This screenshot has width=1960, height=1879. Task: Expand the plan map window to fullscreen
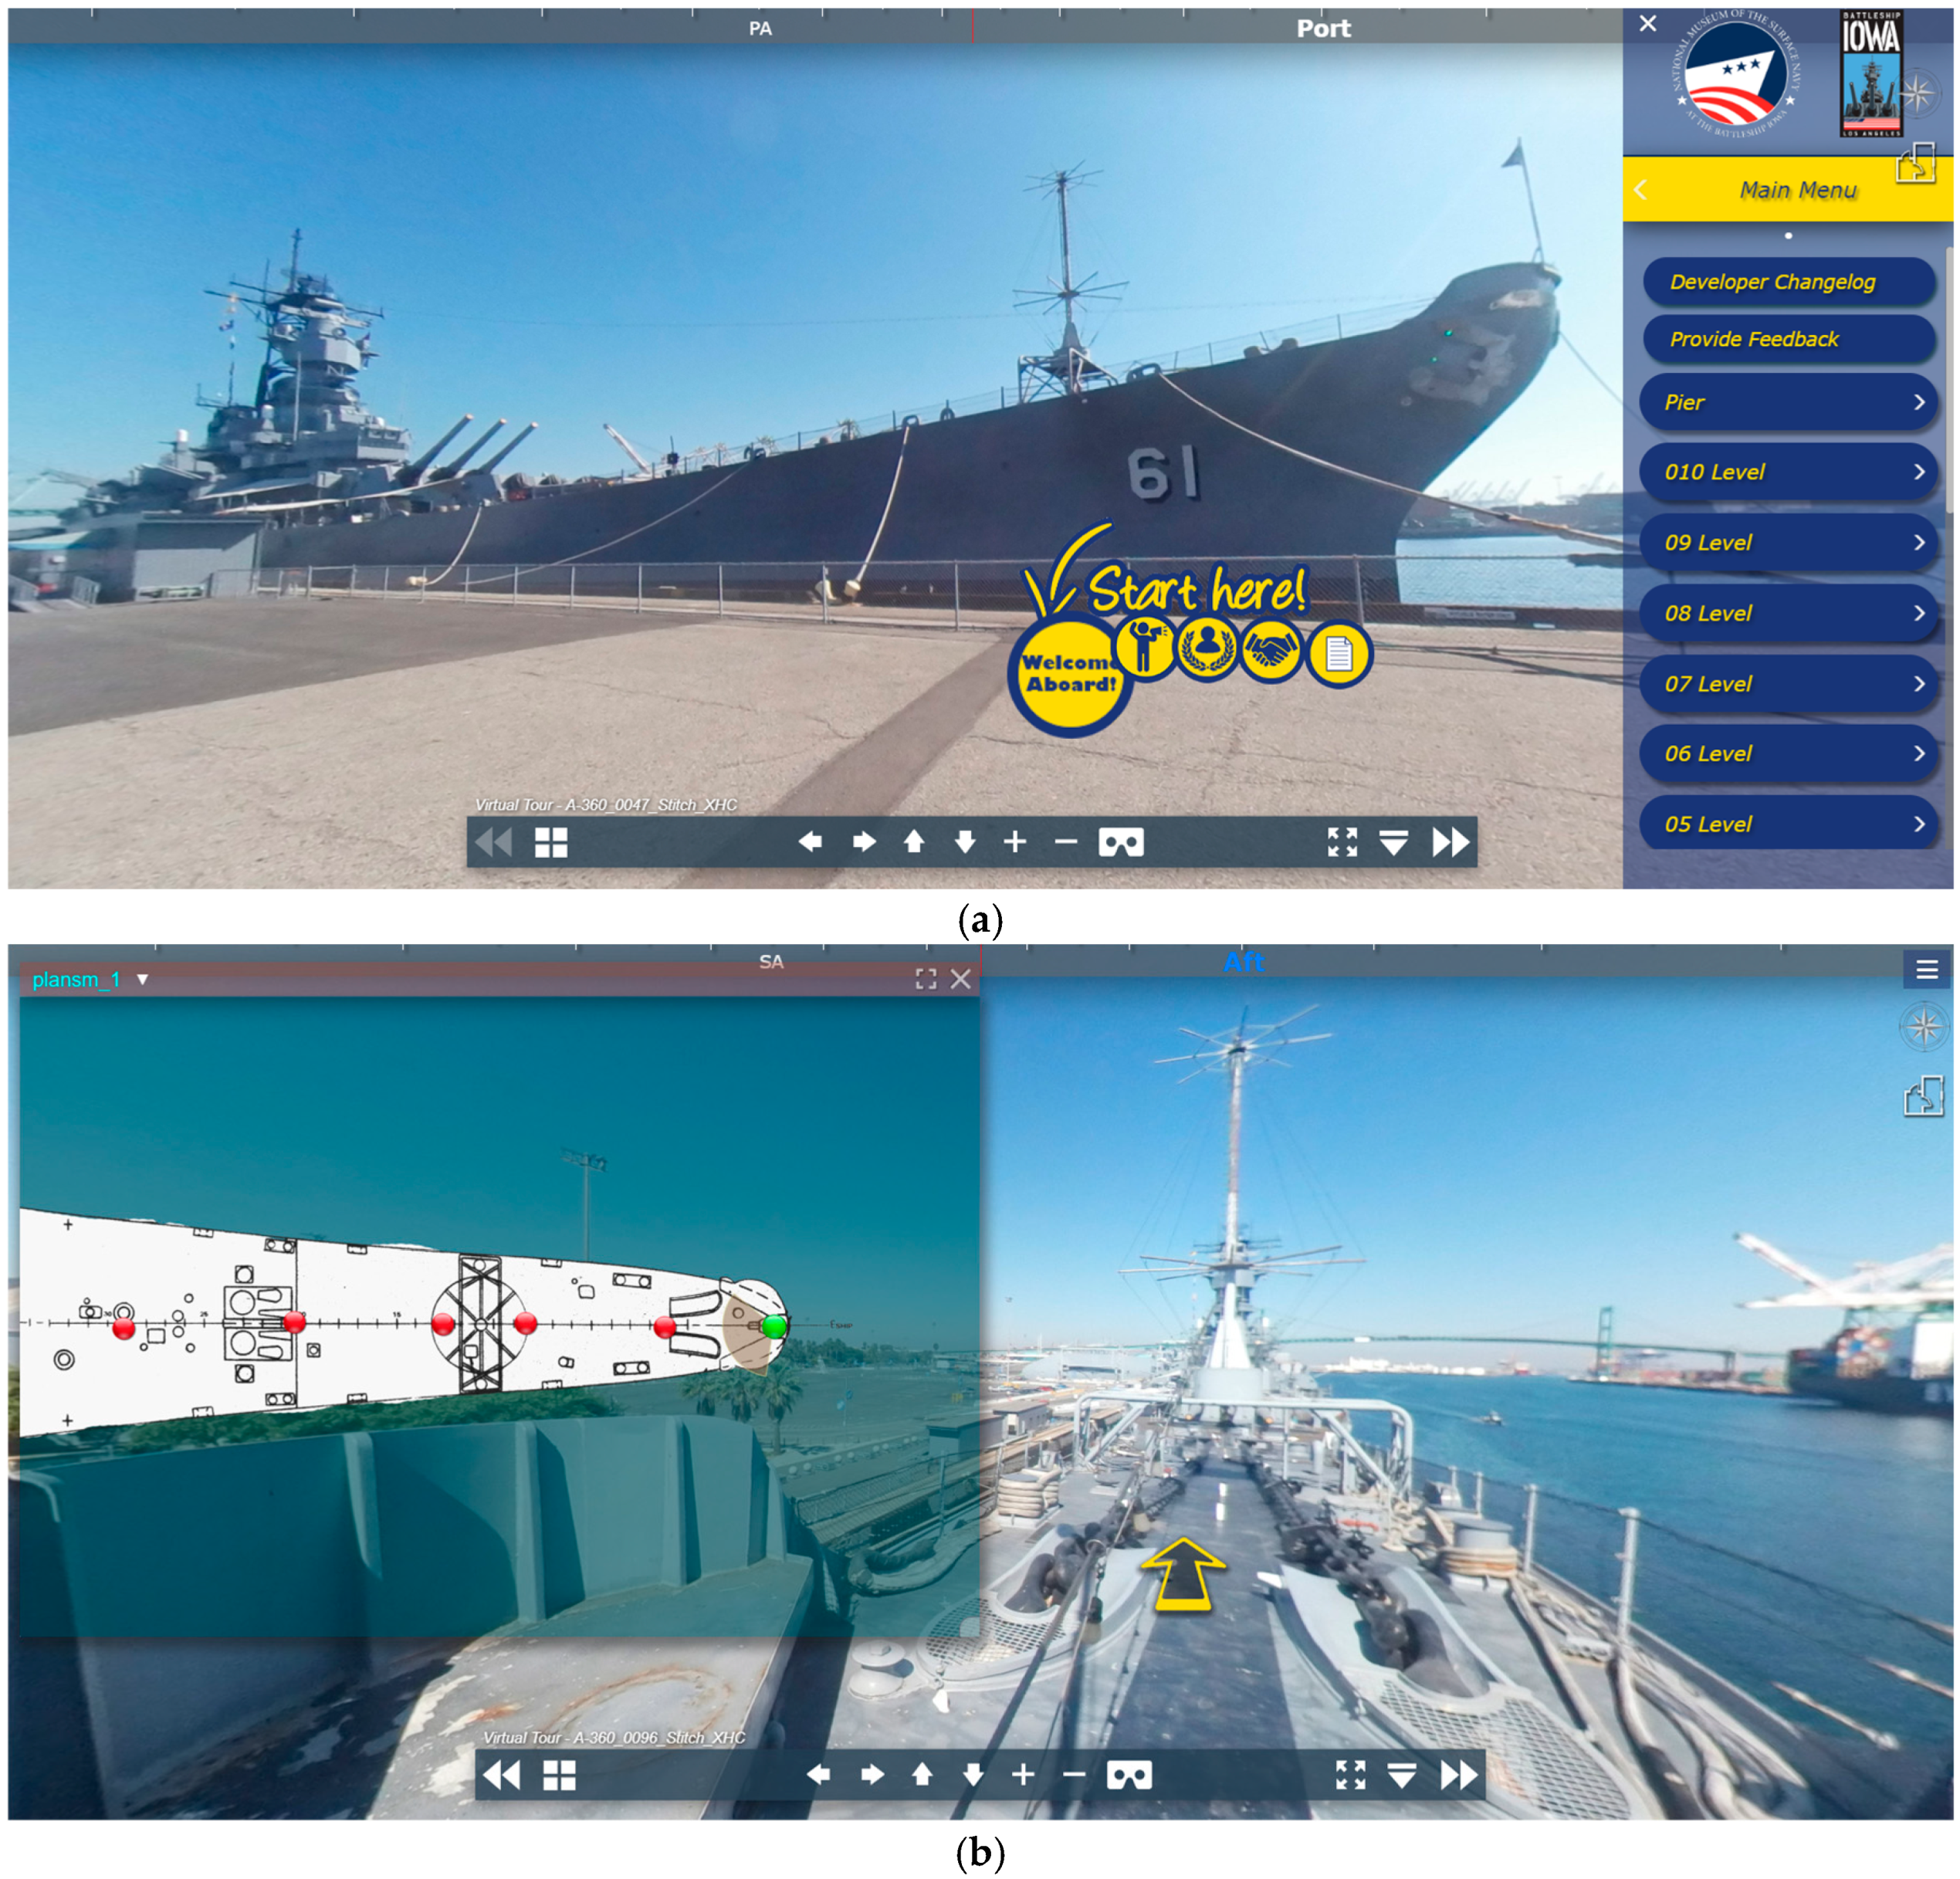tap(926, 979)
